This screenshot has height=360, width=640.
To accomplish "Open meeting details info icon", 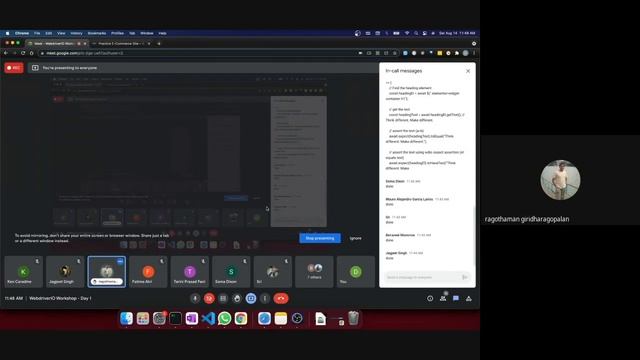I will pos(430,298).
